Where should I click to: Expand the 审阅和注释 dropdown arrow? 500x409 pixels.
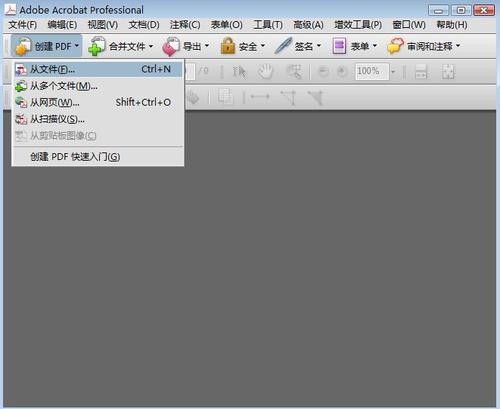458,46
